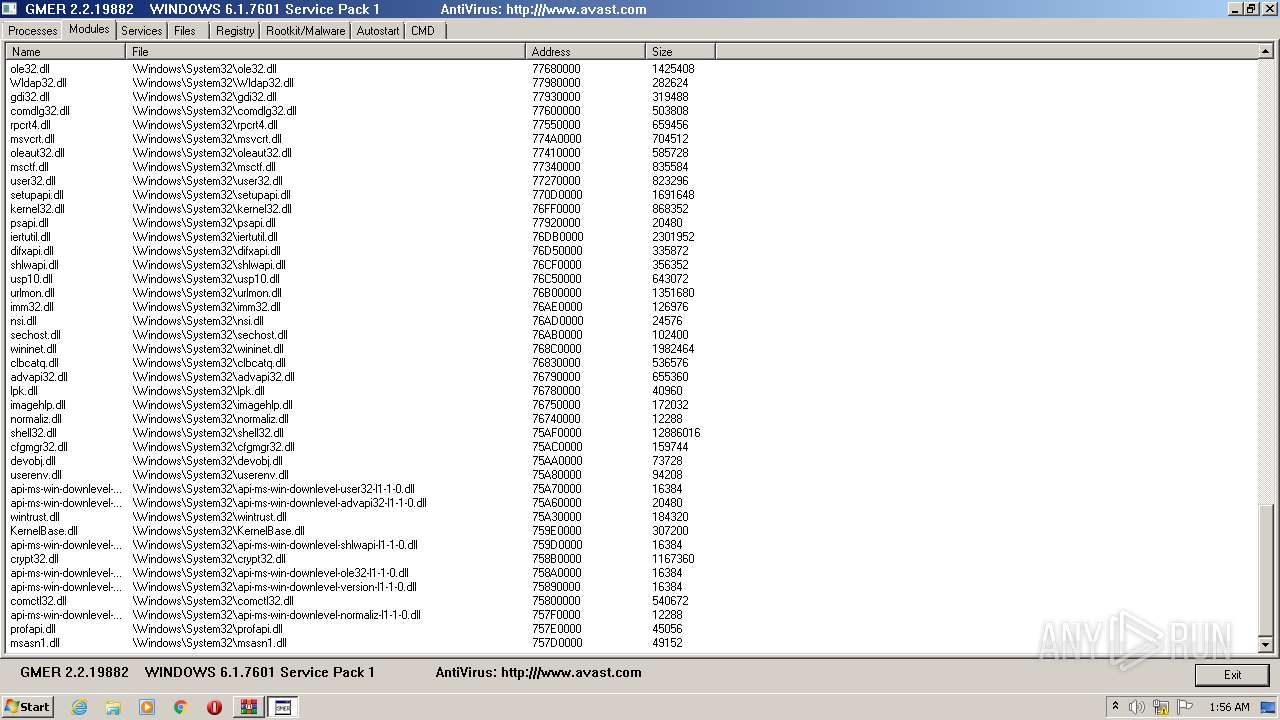Select the wininet.dll row
The width and height of the screenshot is (1280, 720).
[630, 349]
